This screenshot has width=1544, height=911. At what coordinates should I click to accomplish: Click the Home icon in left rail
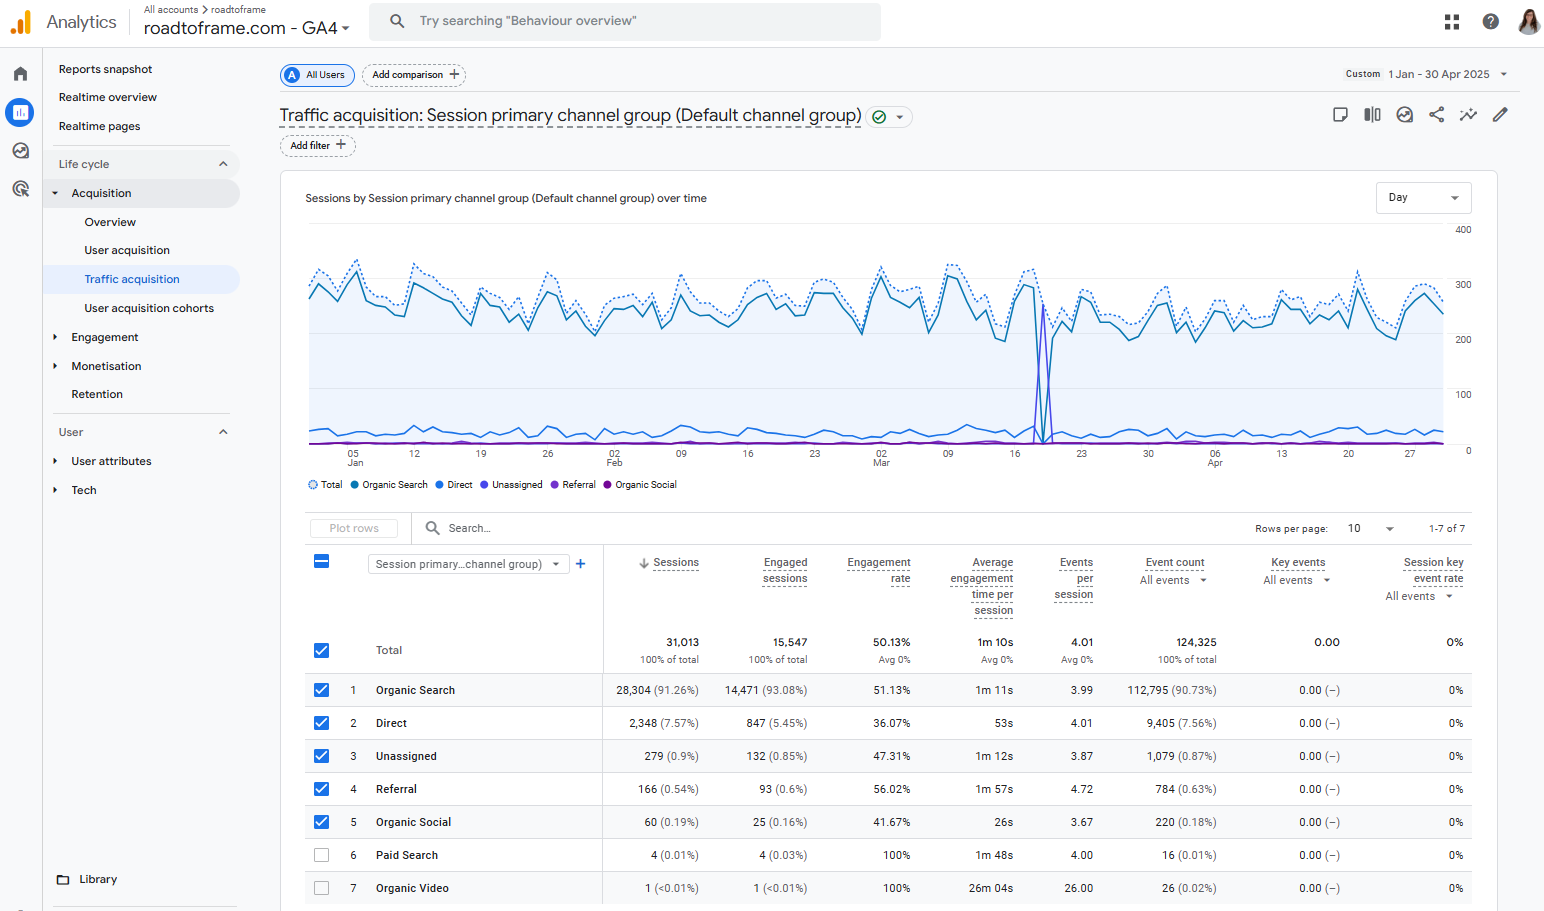point(20,74)
